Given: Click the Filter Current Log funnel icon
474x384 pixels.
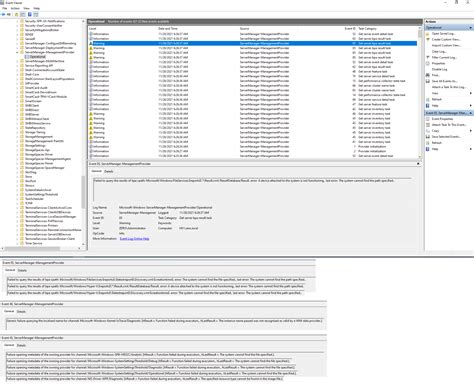Looking at the screenshot, I should point(428,57).
